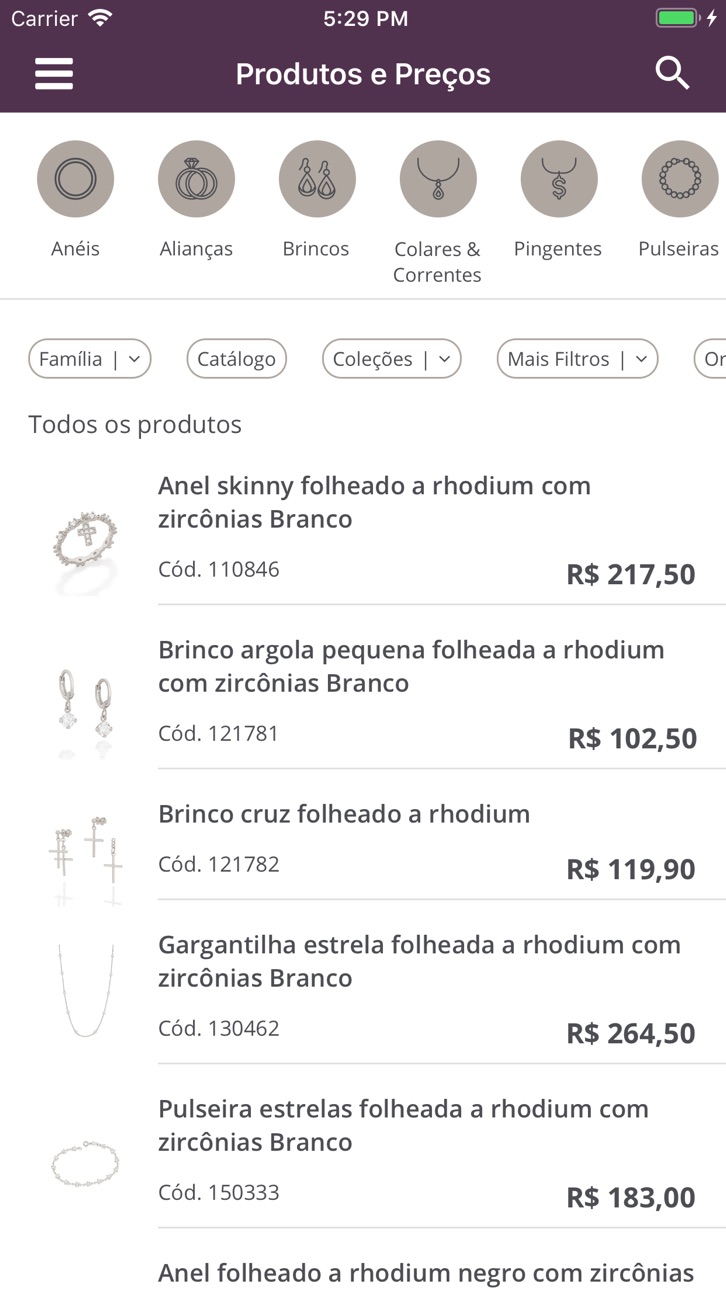Image resolution: width=726 pixels, height=1290 pixels.
Task: Tap the search magnifier icon
Action: coord(672,73)
